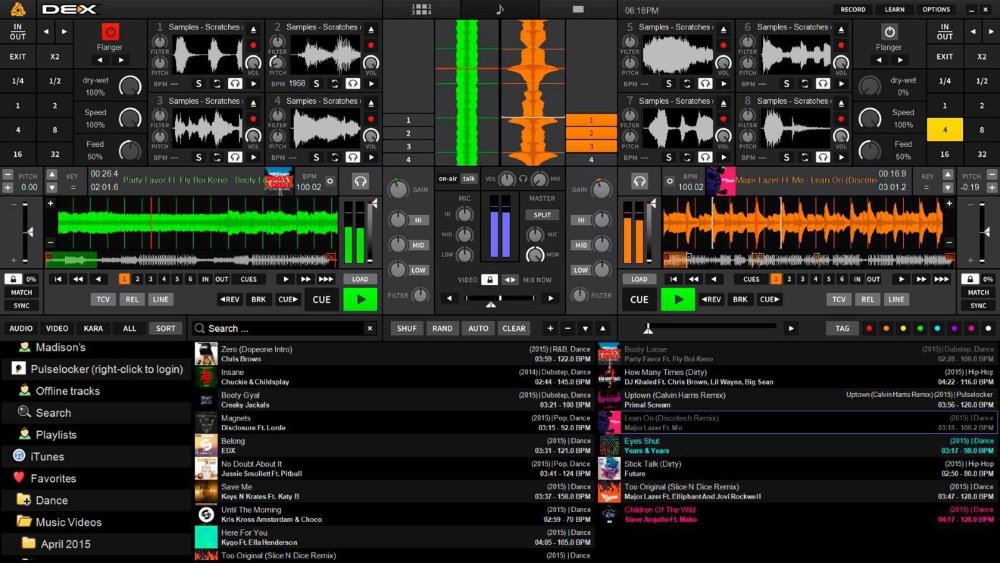The width and height of the screenshot is (1000, 563).
Task: Open the right deck CUES dropdown
Action: [x=752, y=279]
